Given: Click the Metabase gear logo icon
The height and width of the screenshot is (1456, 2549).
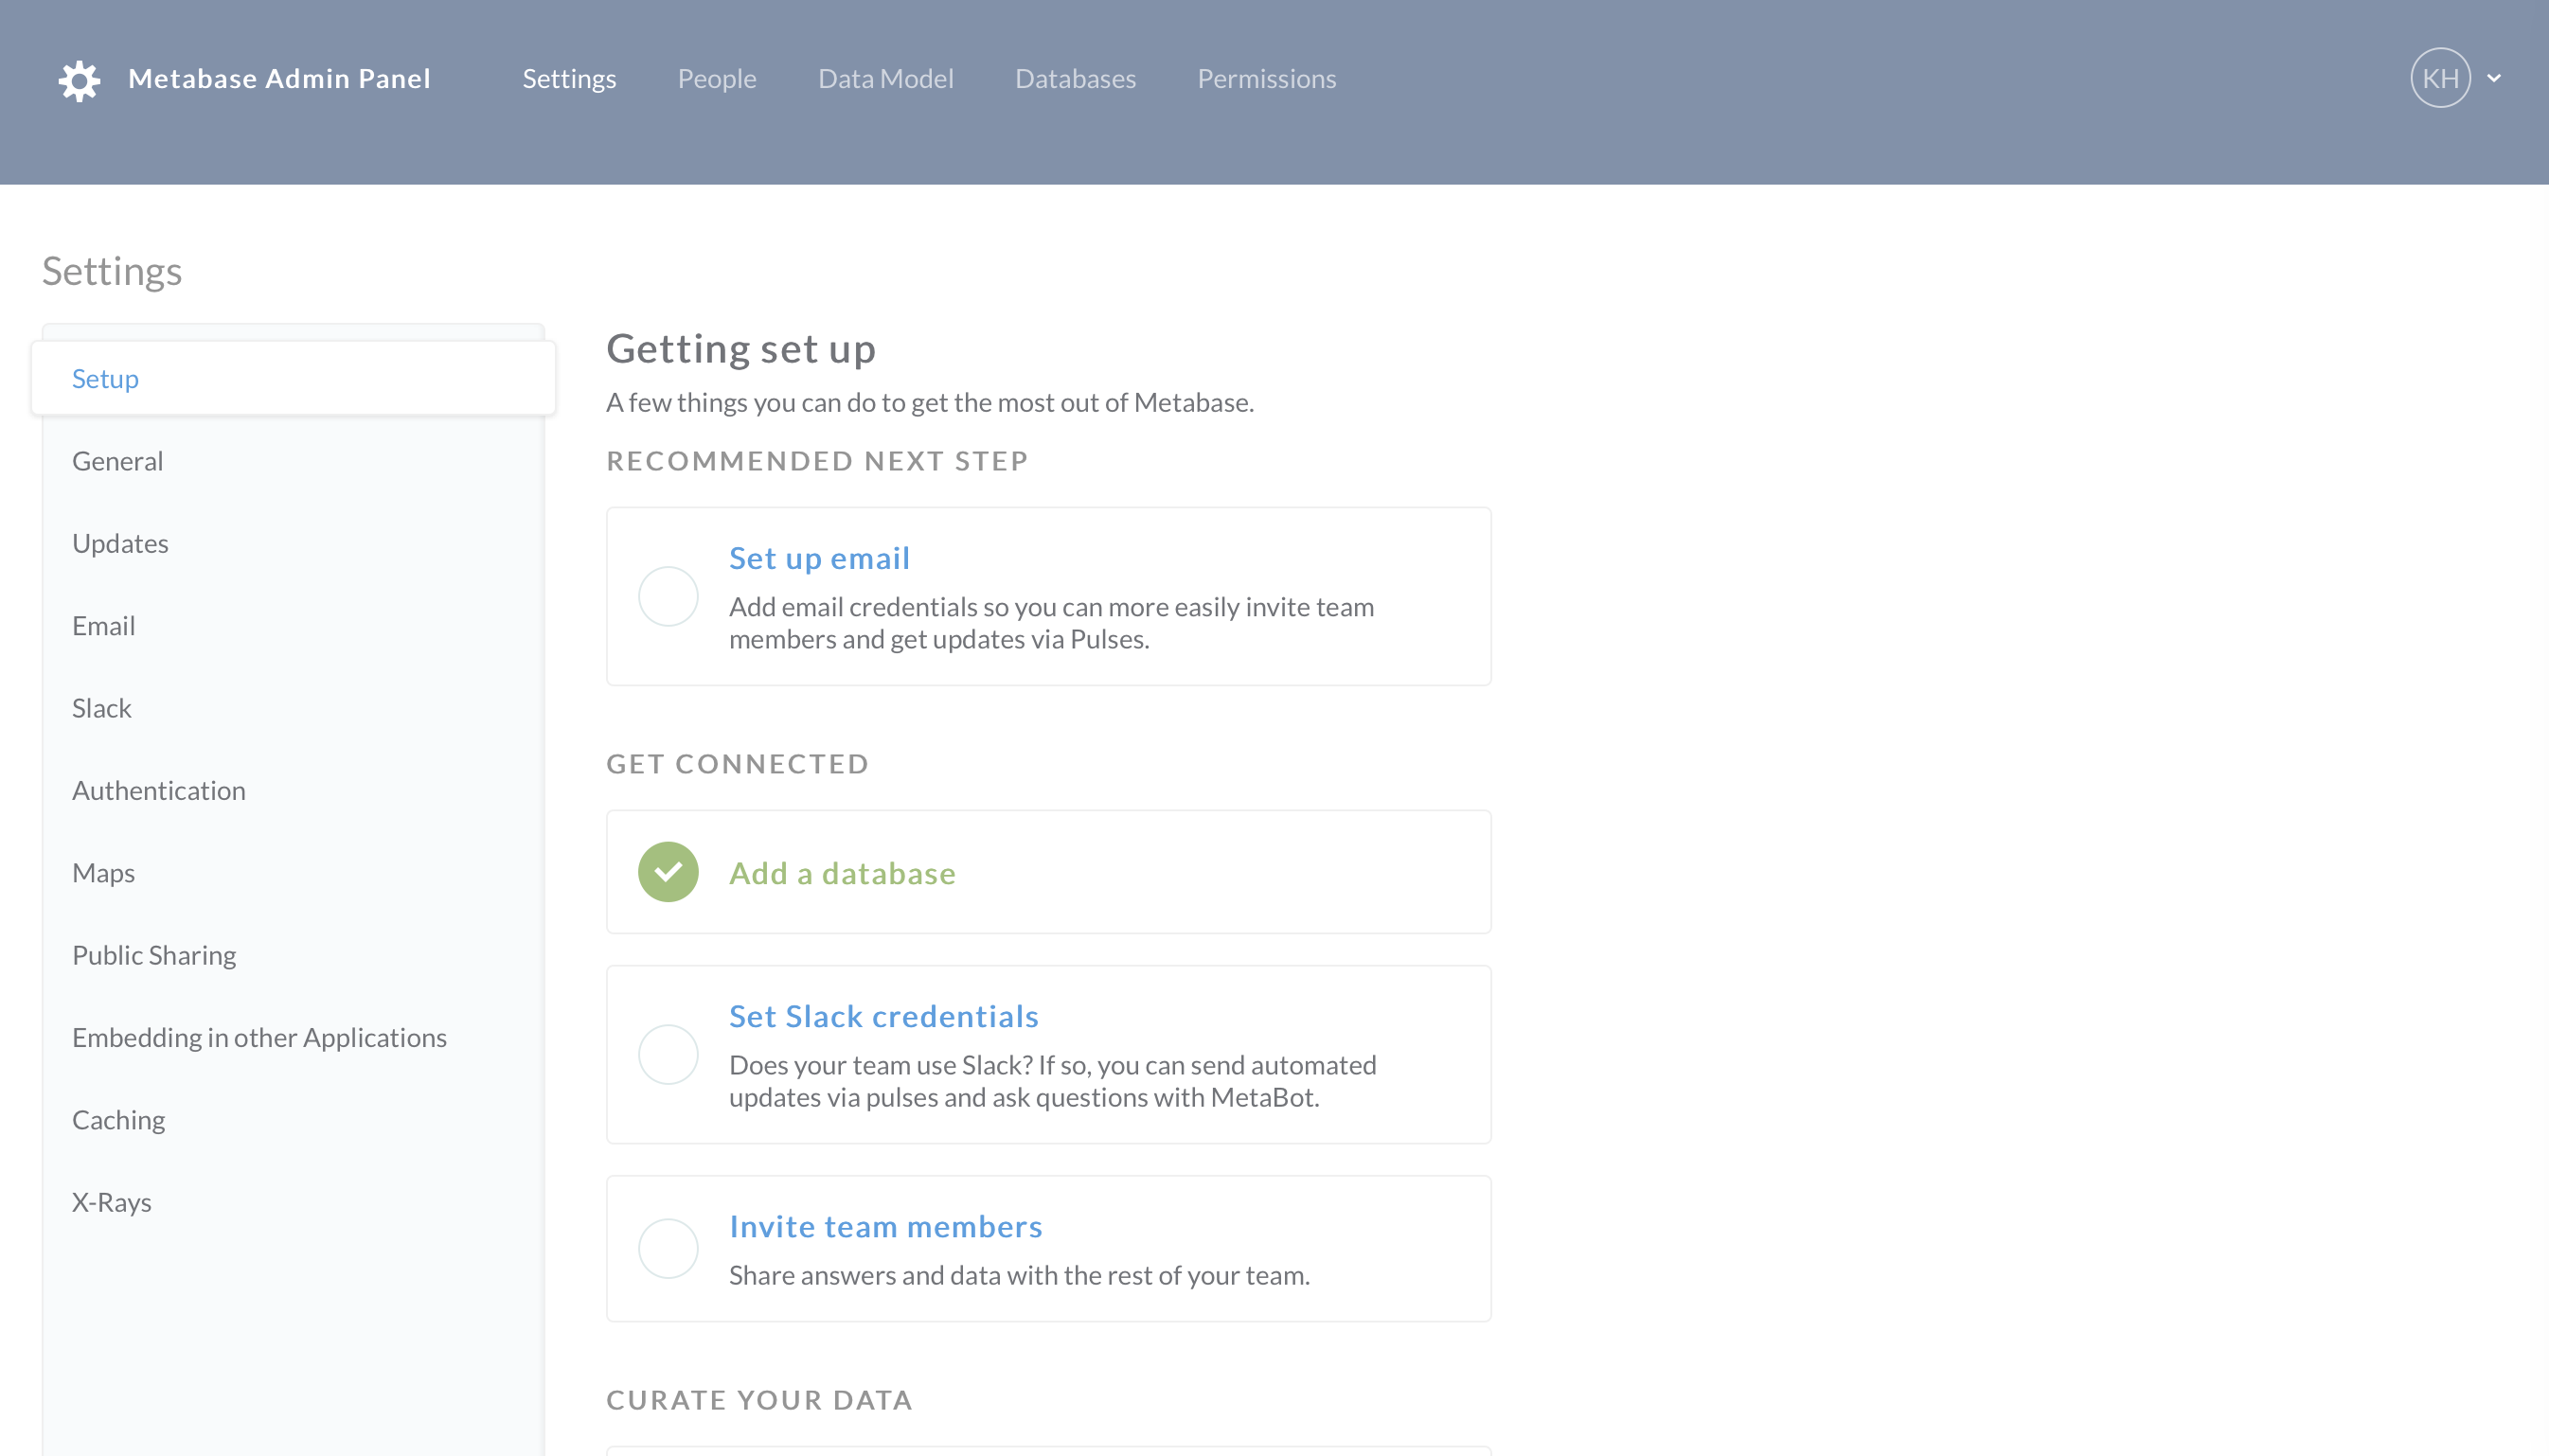Looking at the screenshot, I should coord(79,79).
